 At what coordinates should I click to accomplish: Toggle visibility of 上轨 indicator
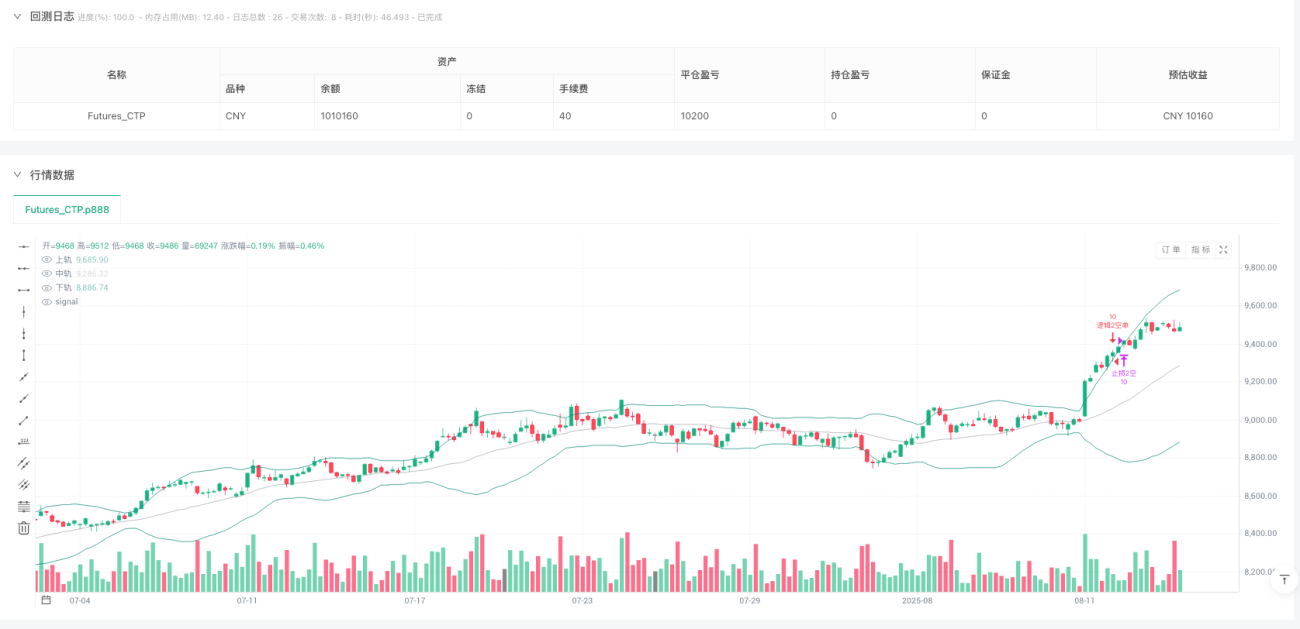coord(46,260)
